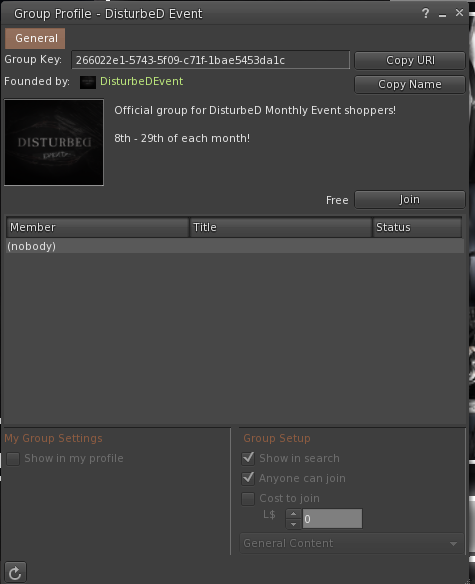
Task: Toggle Show in search checkbox
Action: tap(248, 458)
